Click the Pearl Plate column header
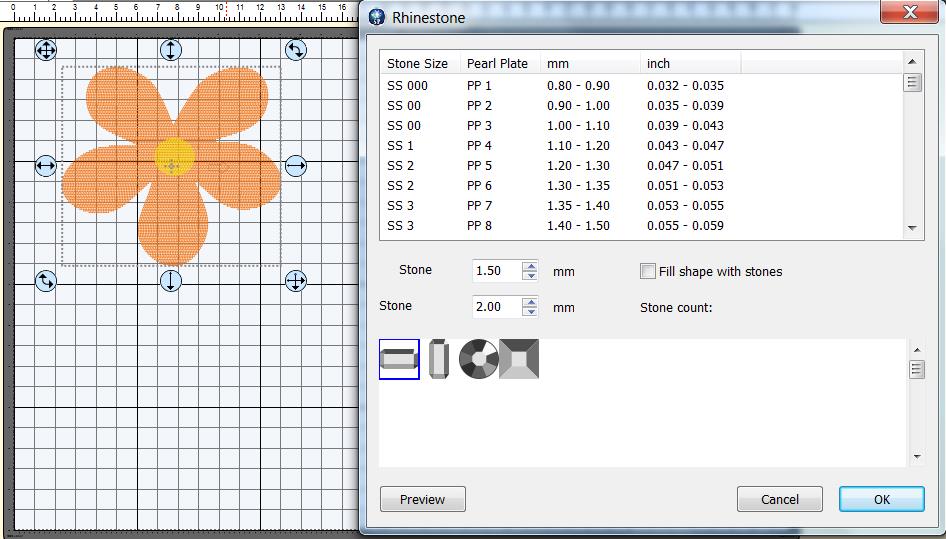Image resolution: width=946 pixels, height=539 pixels. click(x=497, y=63)
